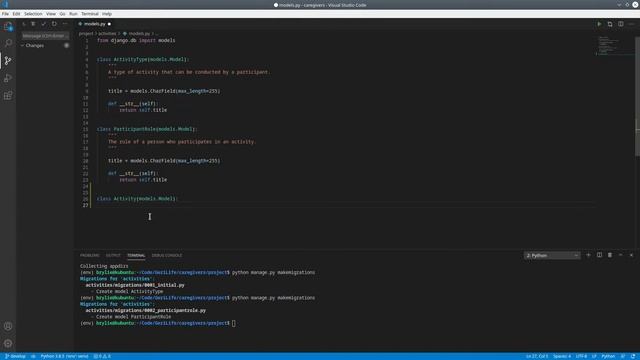Click the editor vertical scrollbar
The image size is (640, 360).
[x=637, y=96]
